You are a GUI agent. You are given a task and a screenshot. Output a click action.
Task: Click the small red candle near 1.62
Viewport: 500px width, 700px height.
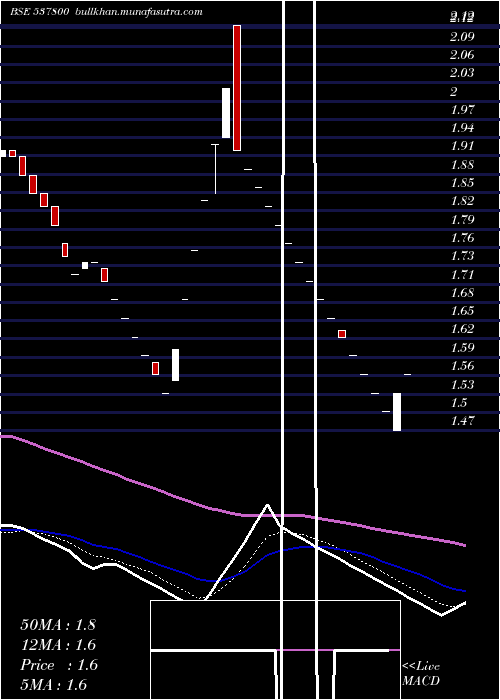point(342,334)
